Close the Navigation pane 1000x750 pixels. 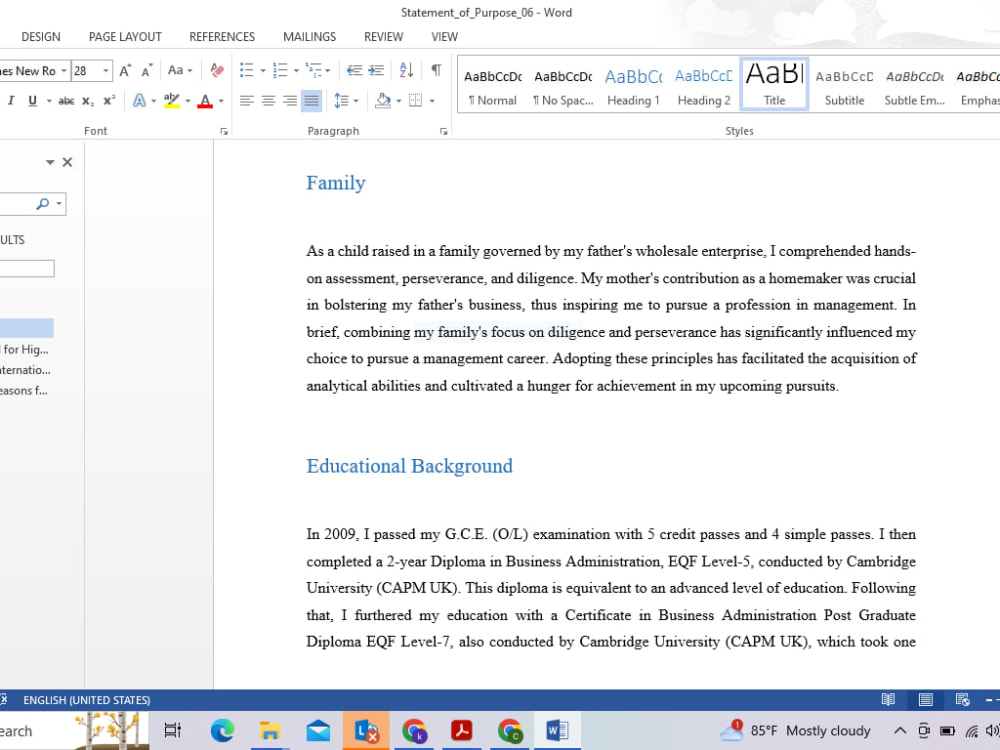coord(67,163)
